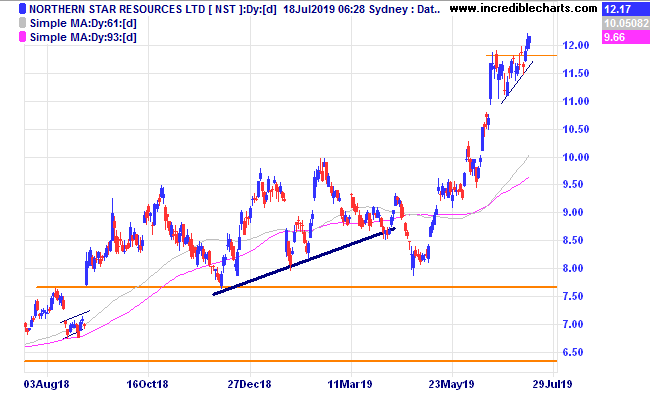Image resolution: width=651 pixels, height=395 pixels.
Task: Select the thick dark blue rising trendline
Action: [x=304, y=261]
